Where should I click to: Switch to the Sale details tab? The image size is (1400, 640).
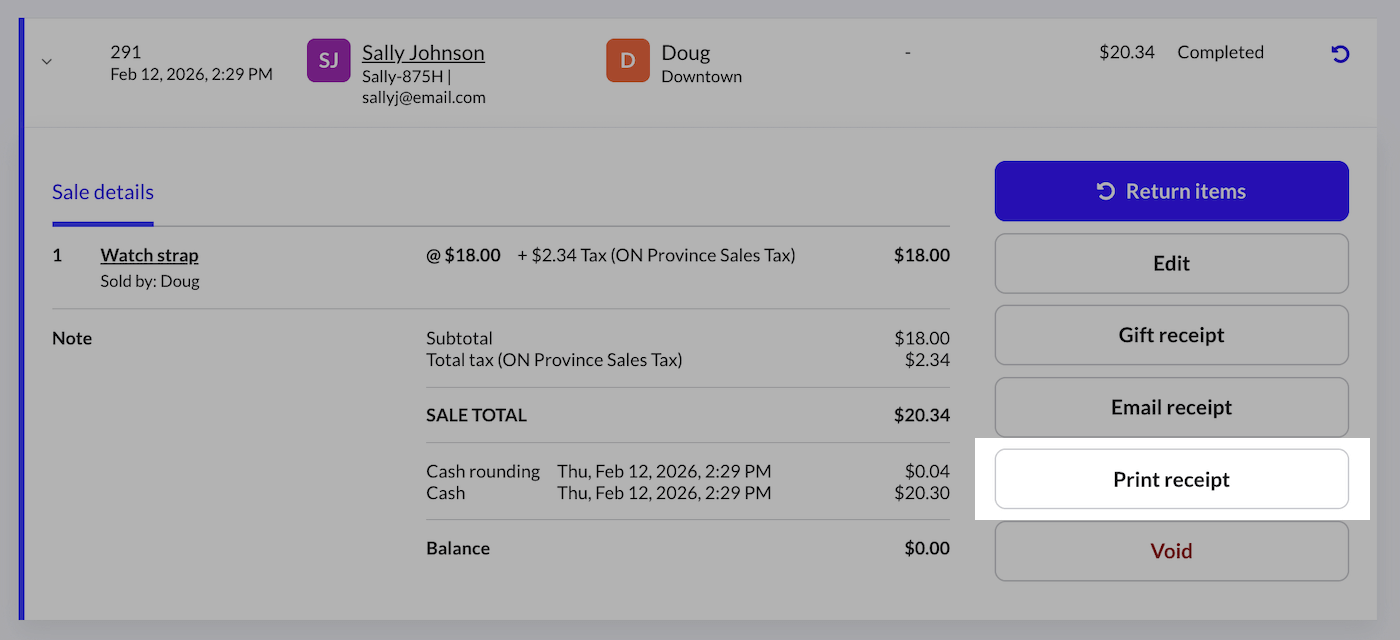[103, 192]
